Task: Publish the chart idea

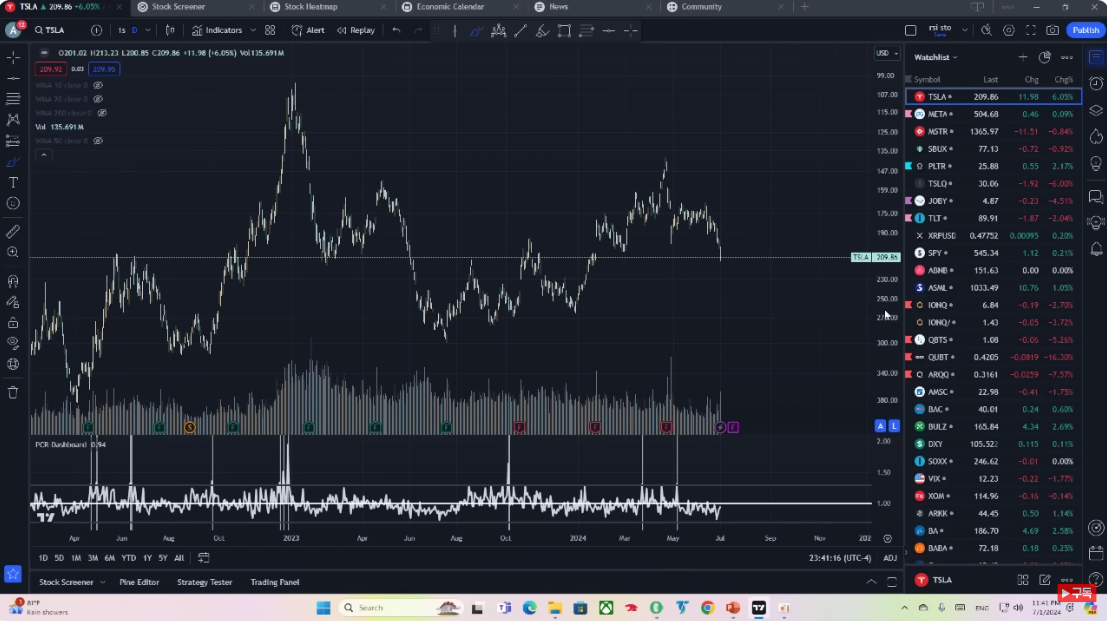Action: click(x=1085, y=30)
